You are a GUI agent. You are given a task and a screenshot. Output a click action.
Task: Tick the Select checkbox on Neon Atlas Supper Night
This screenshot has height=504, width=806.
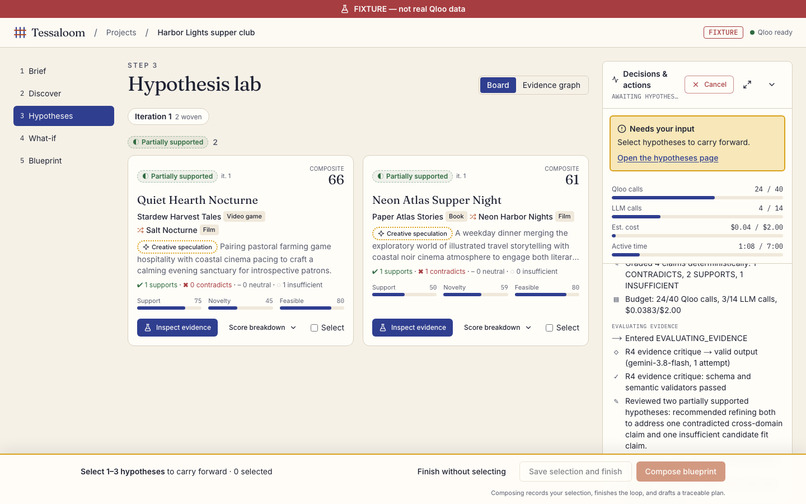(x=549, y=328)
